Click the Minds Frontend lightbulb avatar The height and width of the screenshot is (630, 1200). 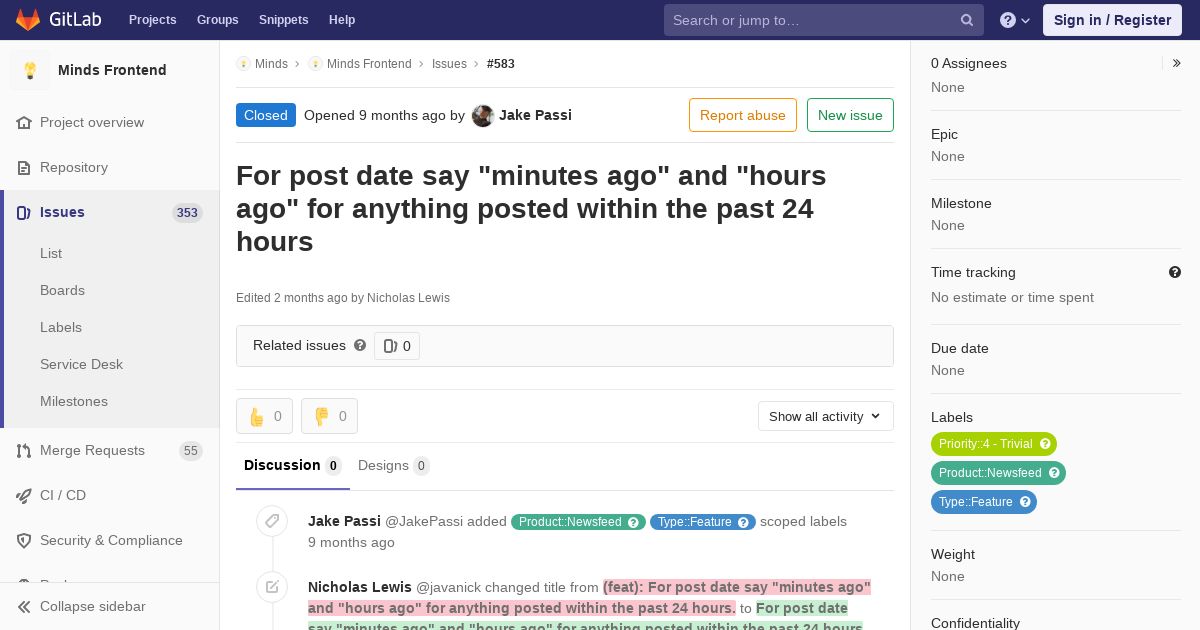point(30,70)
